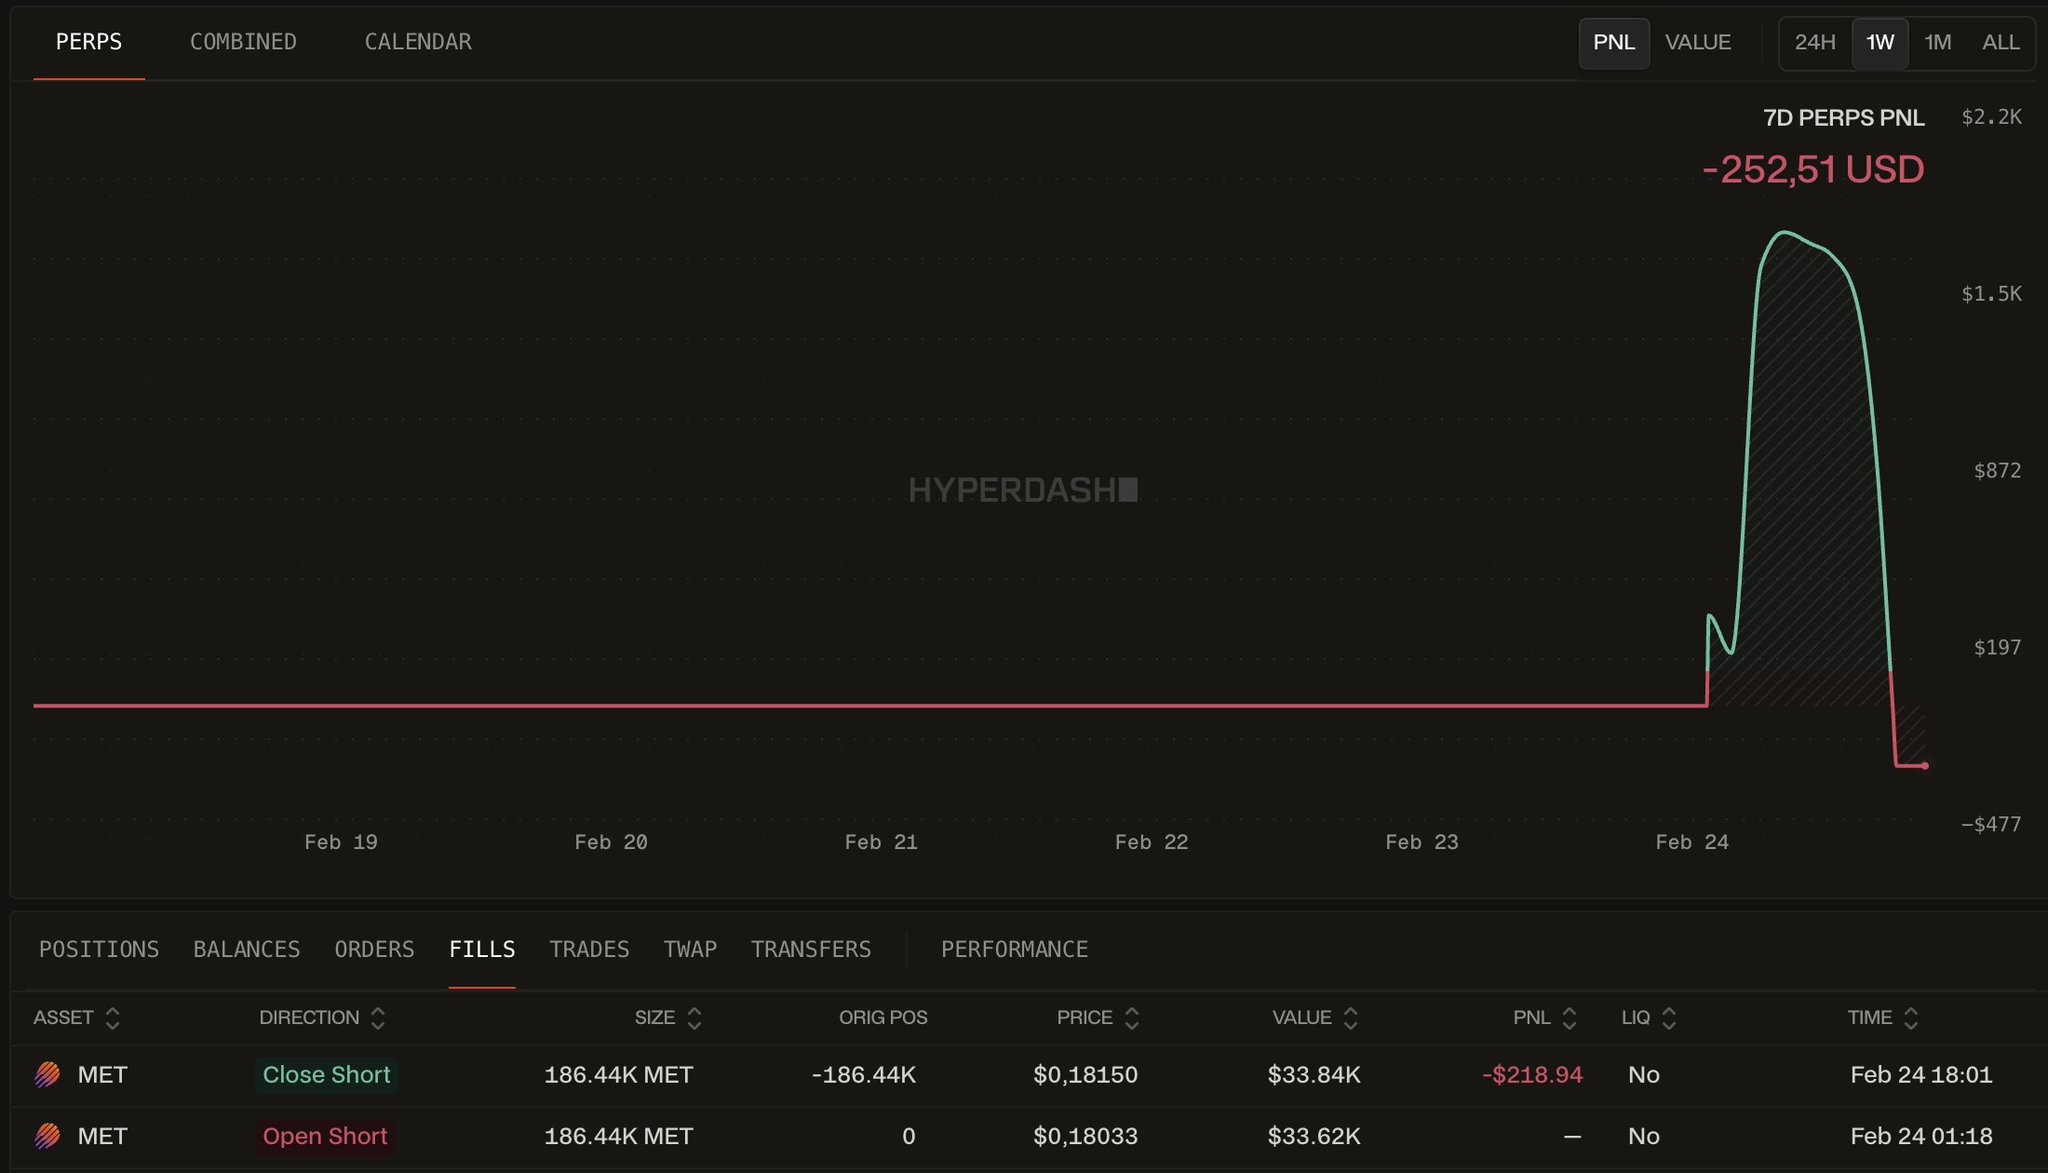The height and width of the screenshot is (1173, 2048).
Task: Switch the chart to PNL mode
Action: pyautogui.click(x=1613, y=43)
